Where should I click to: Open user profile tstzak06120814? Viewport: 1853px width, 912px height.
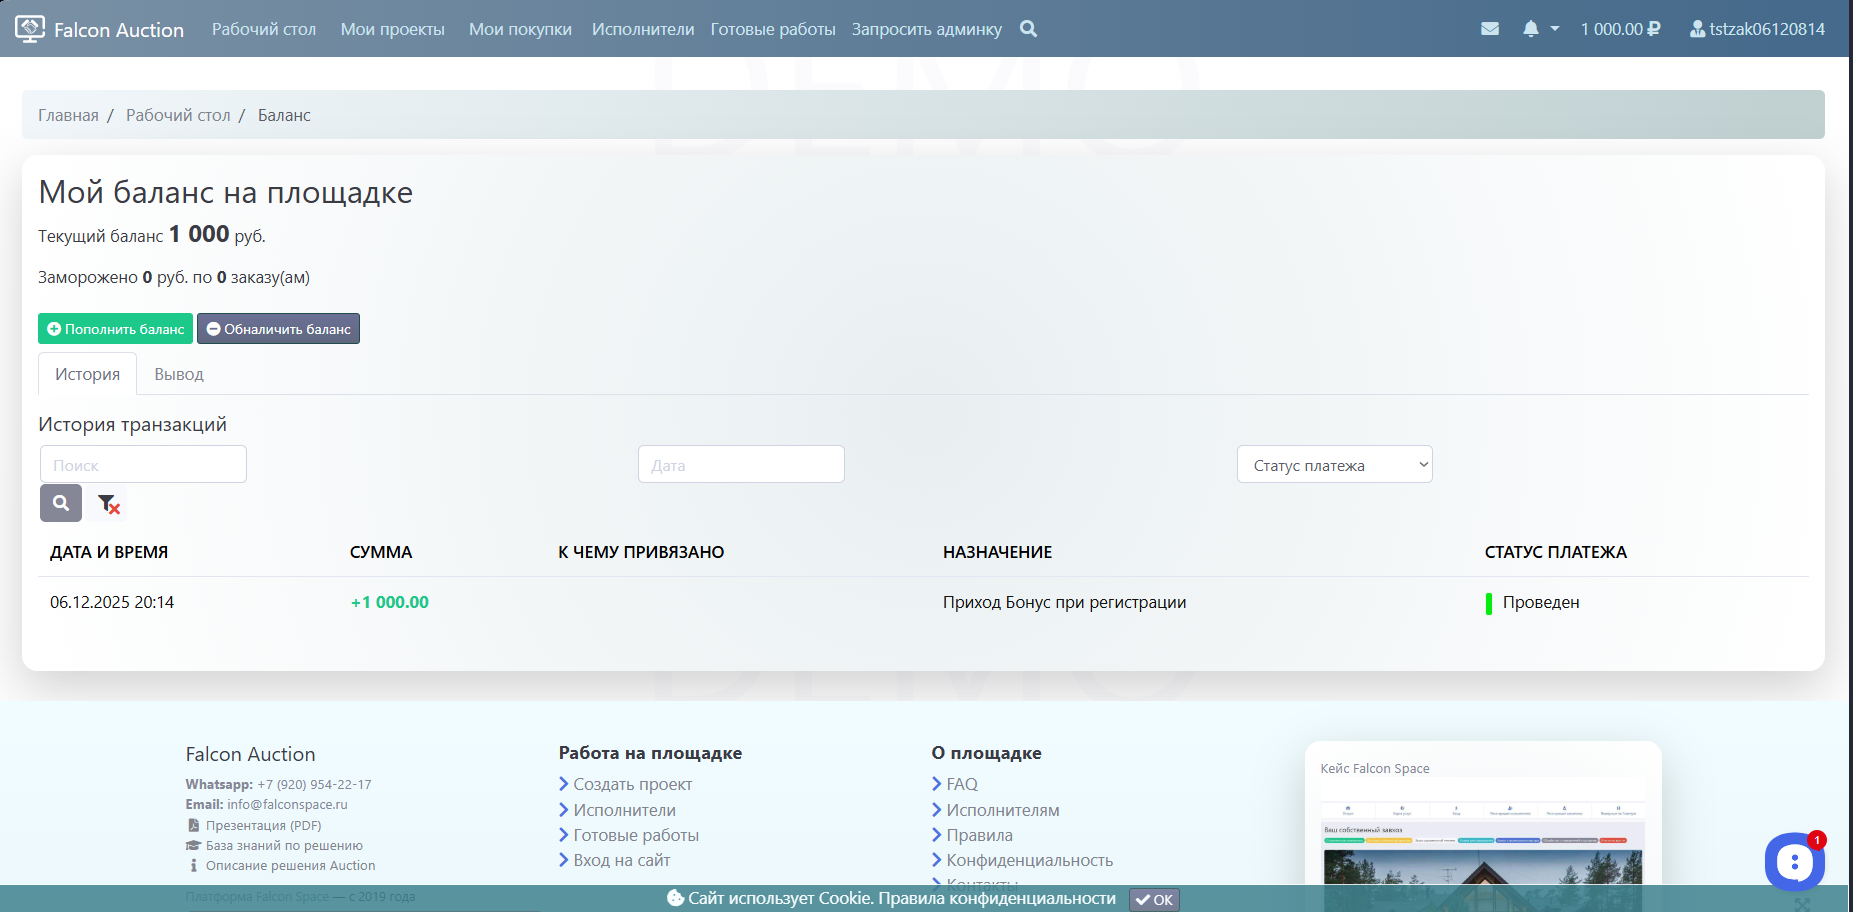[1757, 29]
